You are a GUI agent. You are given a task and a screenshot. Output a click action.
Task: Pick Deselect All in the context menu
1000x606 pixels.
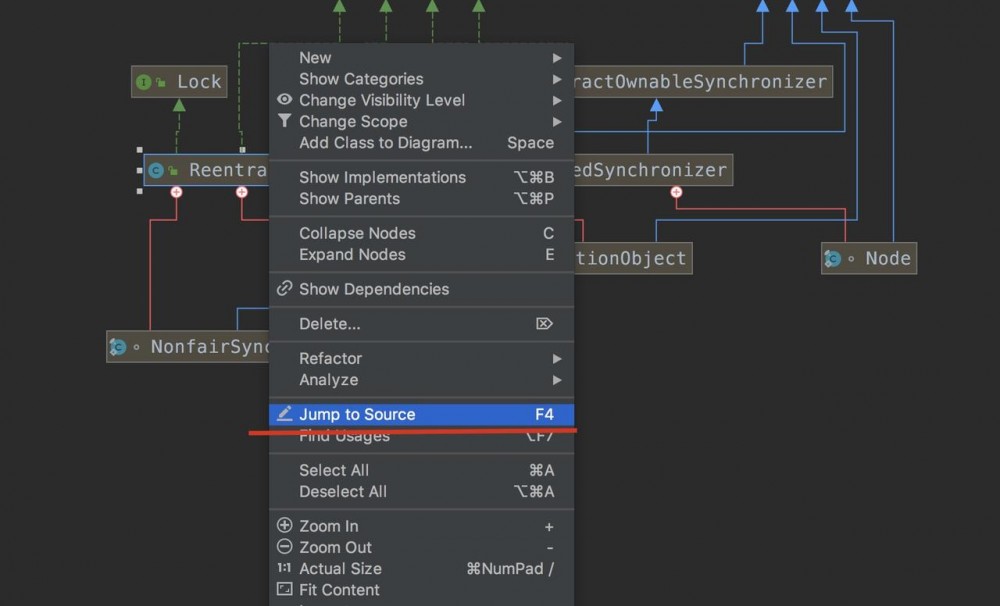coord(342,491)
